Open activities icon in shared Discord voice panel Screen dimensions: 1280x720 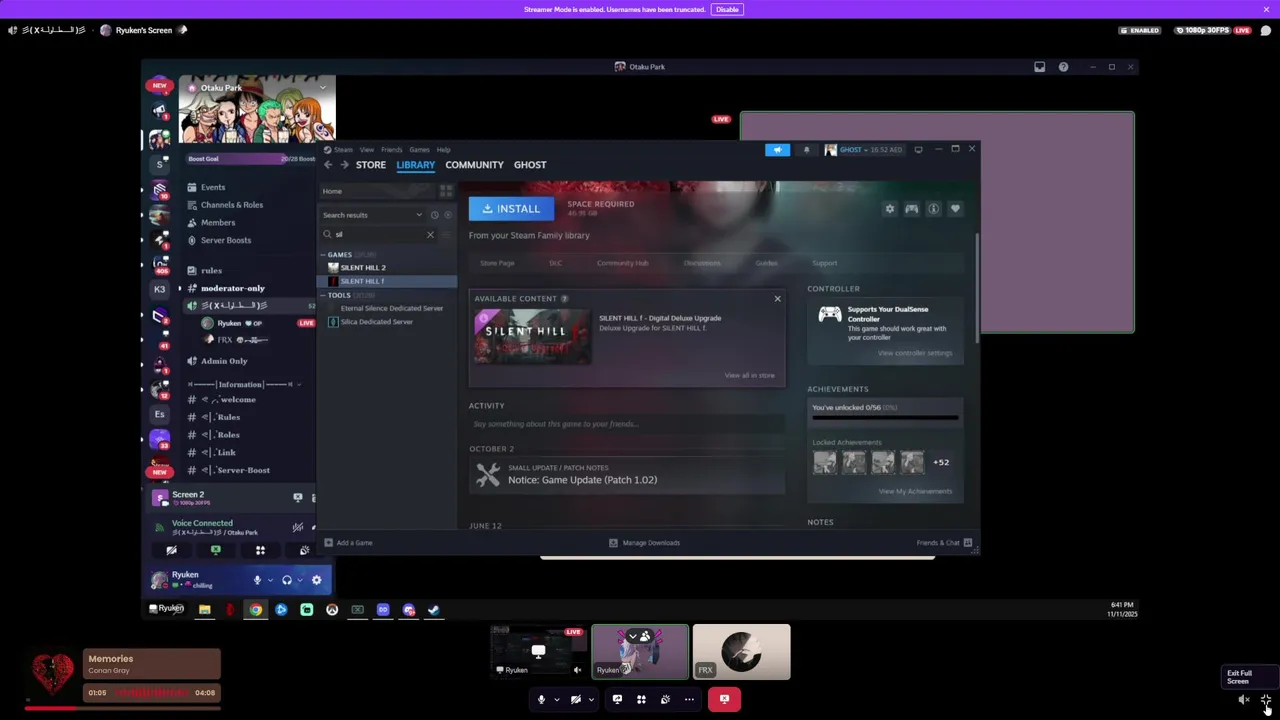[260, 550]
